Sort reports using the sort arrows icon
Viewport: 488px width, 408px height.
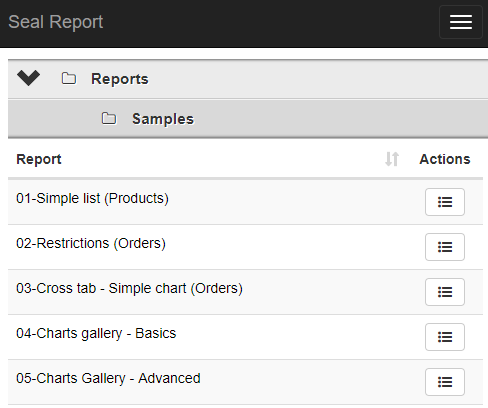[x=392, y=159]
